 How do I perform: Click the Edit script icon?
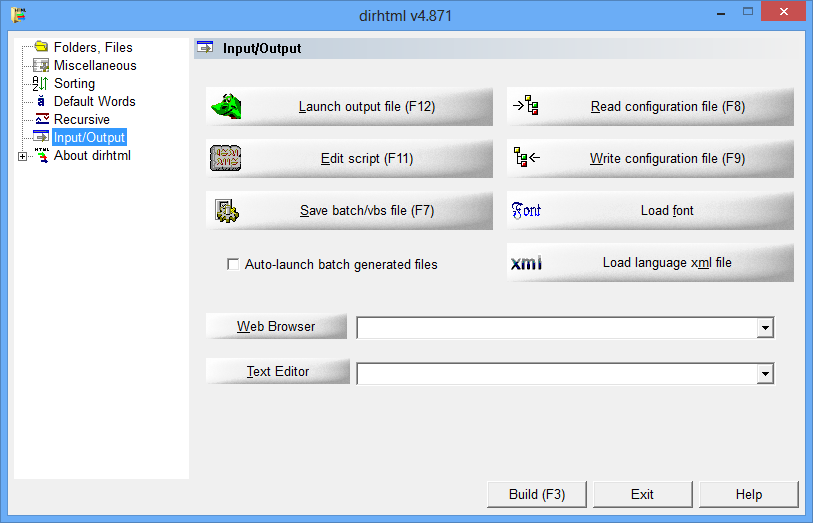(x=226, y=158)
